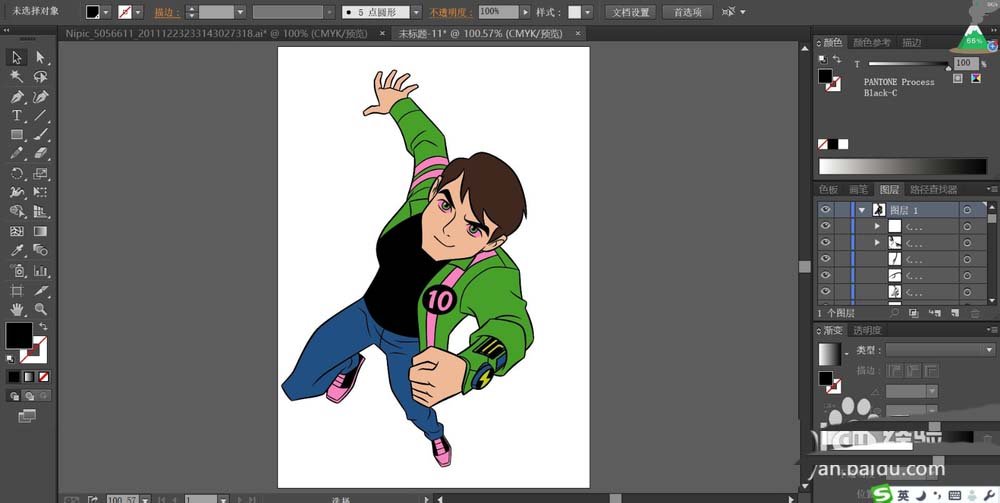The image size is (1000, 503).
Task: Set toolbox fill mode to None
Action: coord(43,377)
